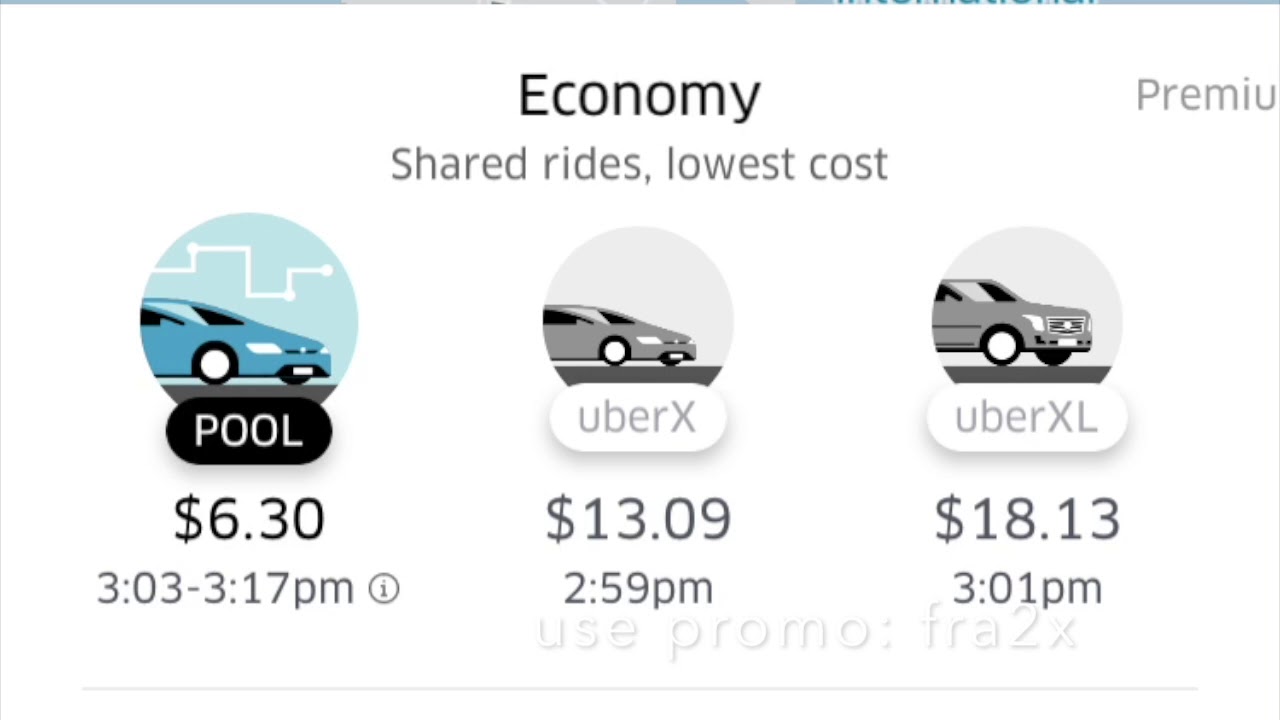This screenshot has width=1280, height=720.
Task: Tap the uberX label badge
Action: tap(637, 418)
